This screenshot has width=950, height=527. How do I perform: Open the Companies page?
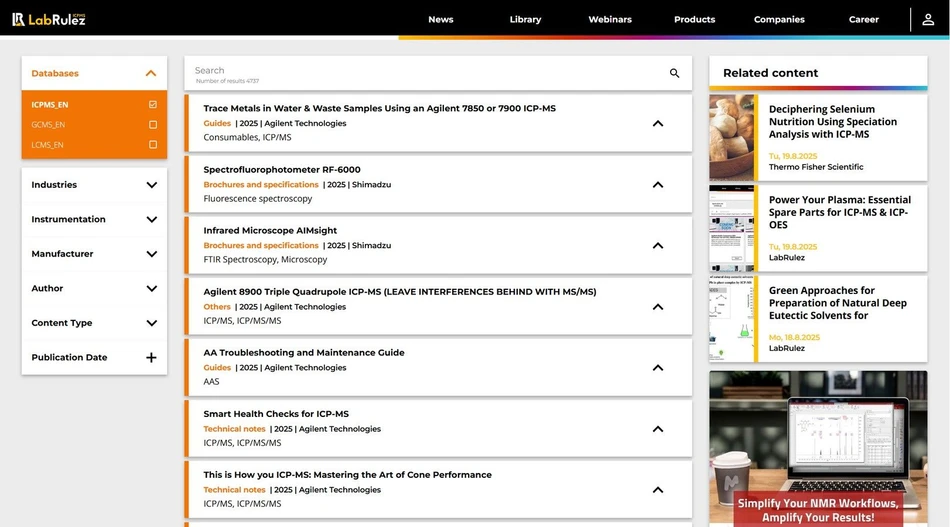(x=779, y=19)
